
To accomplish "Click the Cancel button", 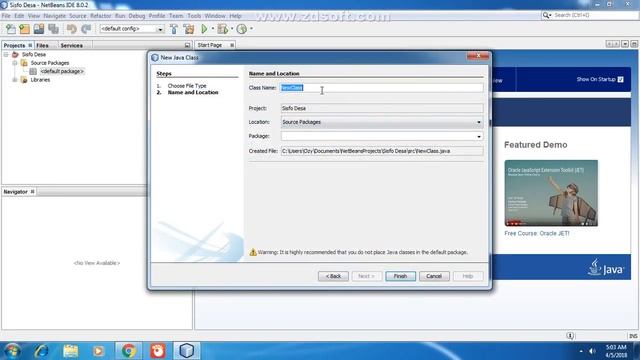I will (434, 276).
